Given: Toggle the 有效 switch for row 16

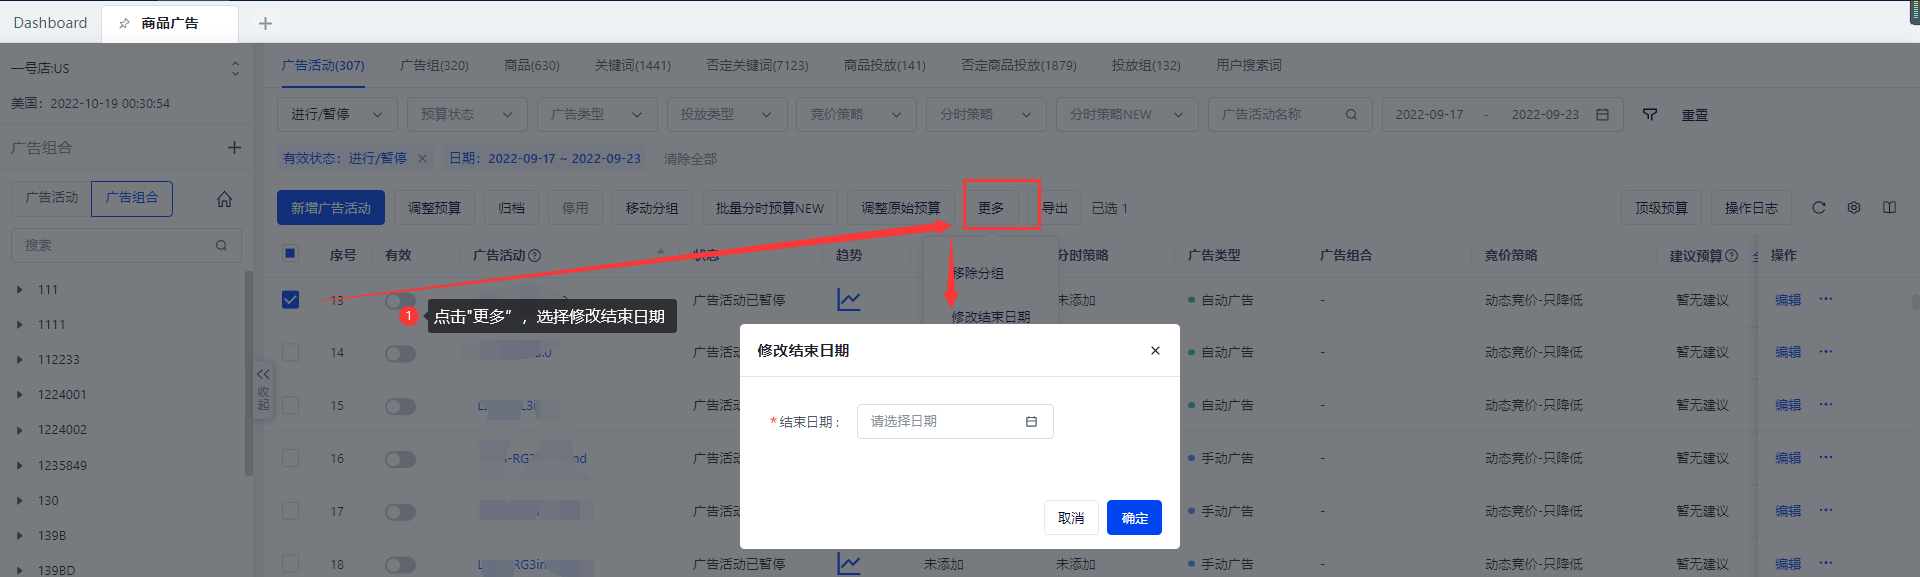Looking at the screenshot, I should pyautogui.click(x=400, y=459).
